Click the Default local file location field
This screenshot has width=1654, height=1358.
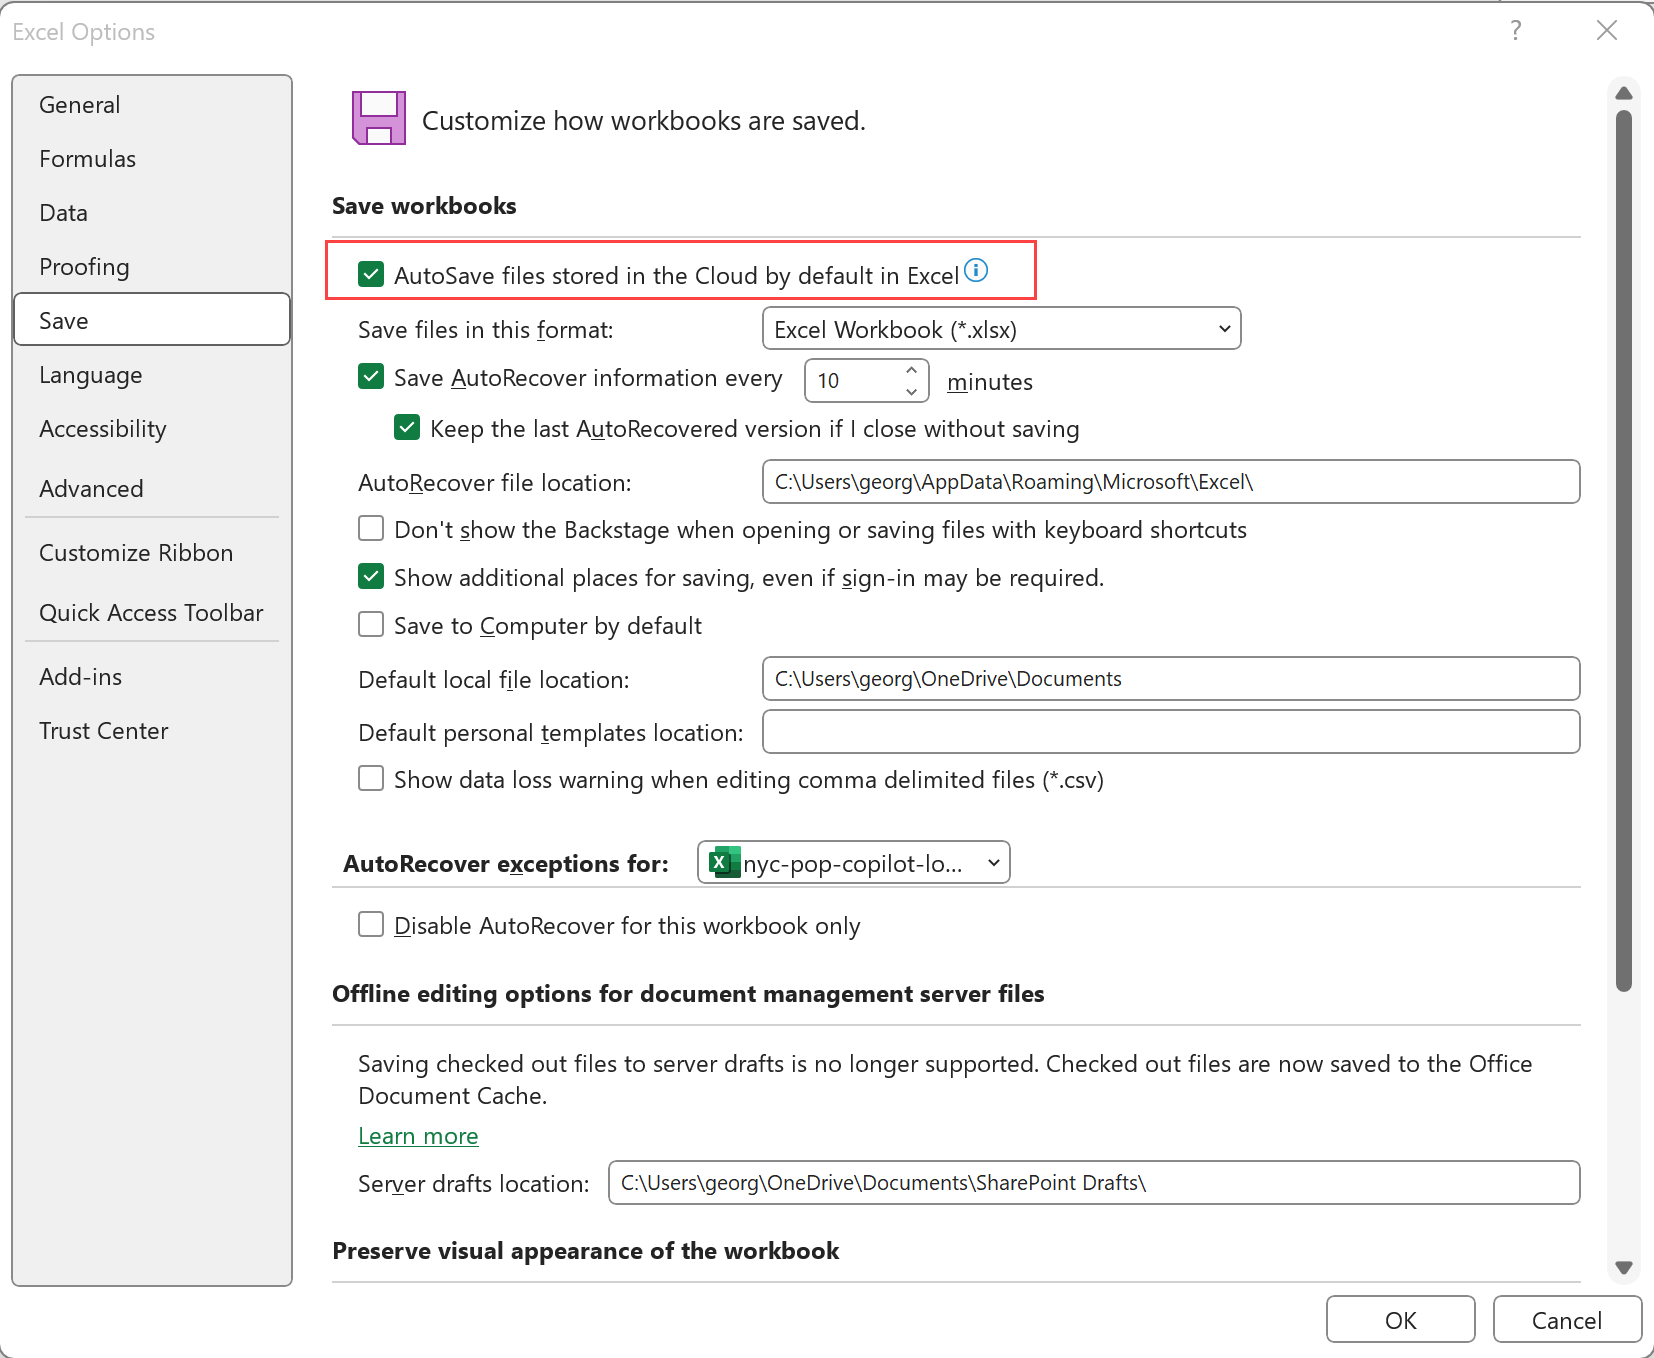[x=1171, y=679]
